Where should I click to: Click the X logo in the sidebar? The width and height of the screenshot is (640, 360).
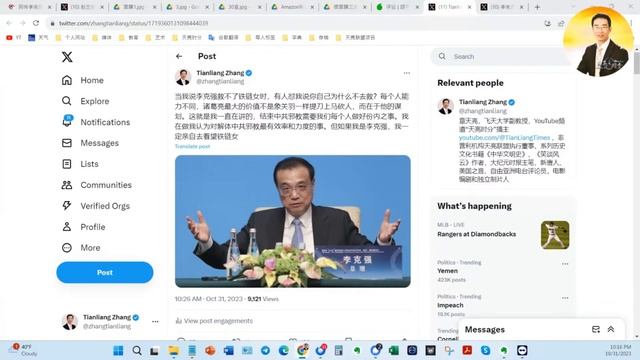tap(67, 57)
